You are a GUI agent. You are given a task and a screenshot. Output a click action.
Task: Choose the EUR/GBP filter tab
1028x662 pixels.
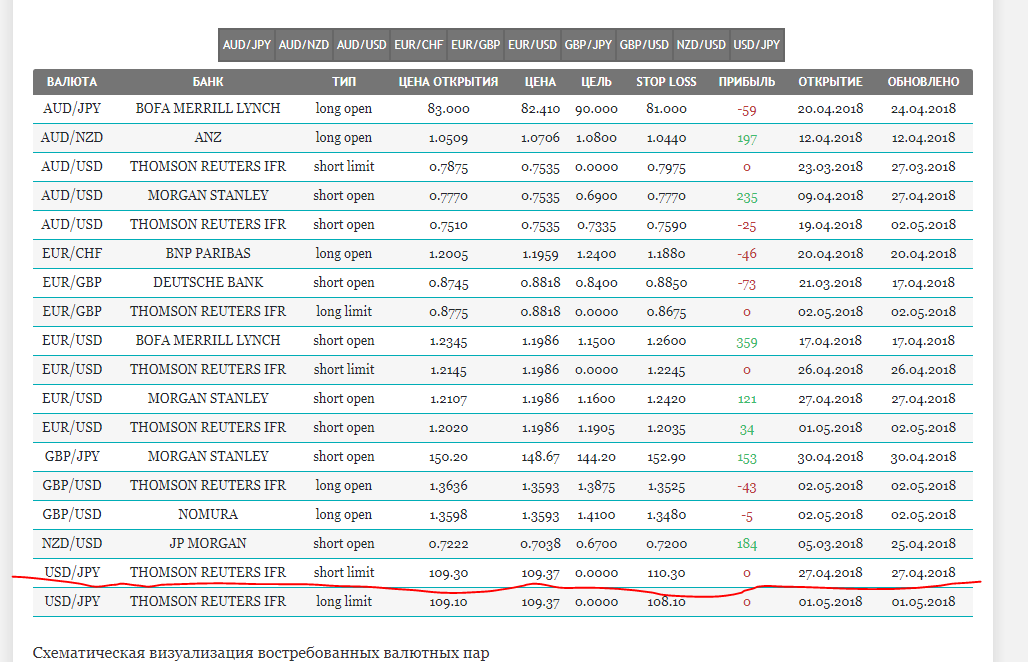coord(475,45)
